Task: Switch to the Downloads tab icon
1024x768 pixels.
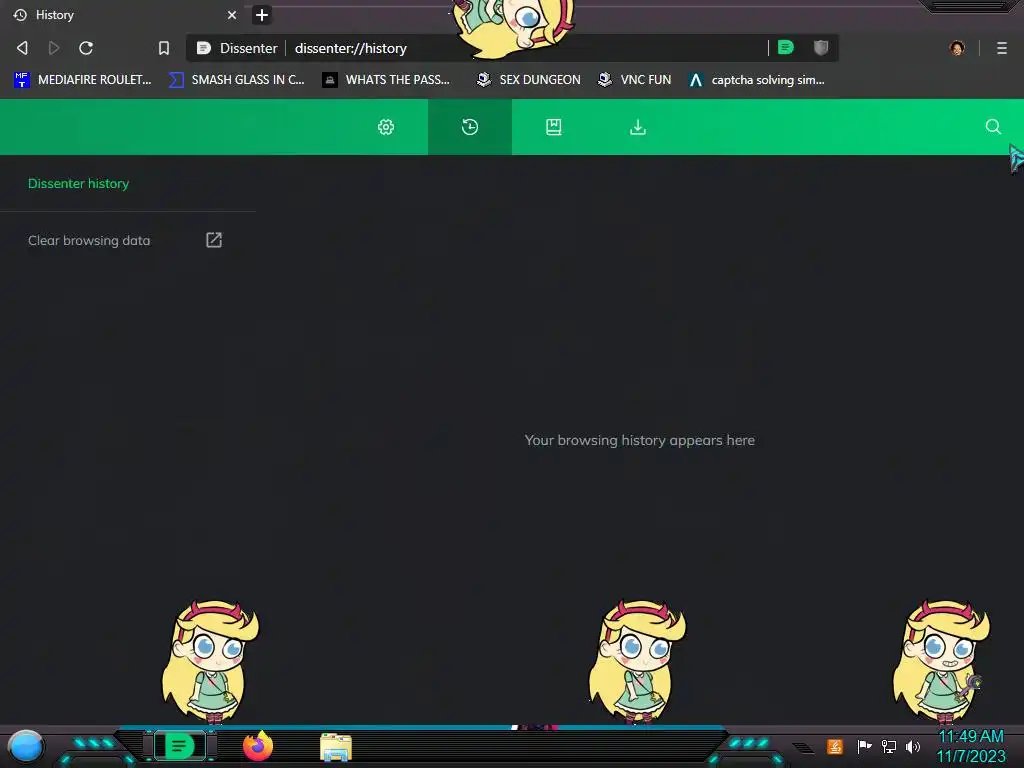Action: click(638, 127)
